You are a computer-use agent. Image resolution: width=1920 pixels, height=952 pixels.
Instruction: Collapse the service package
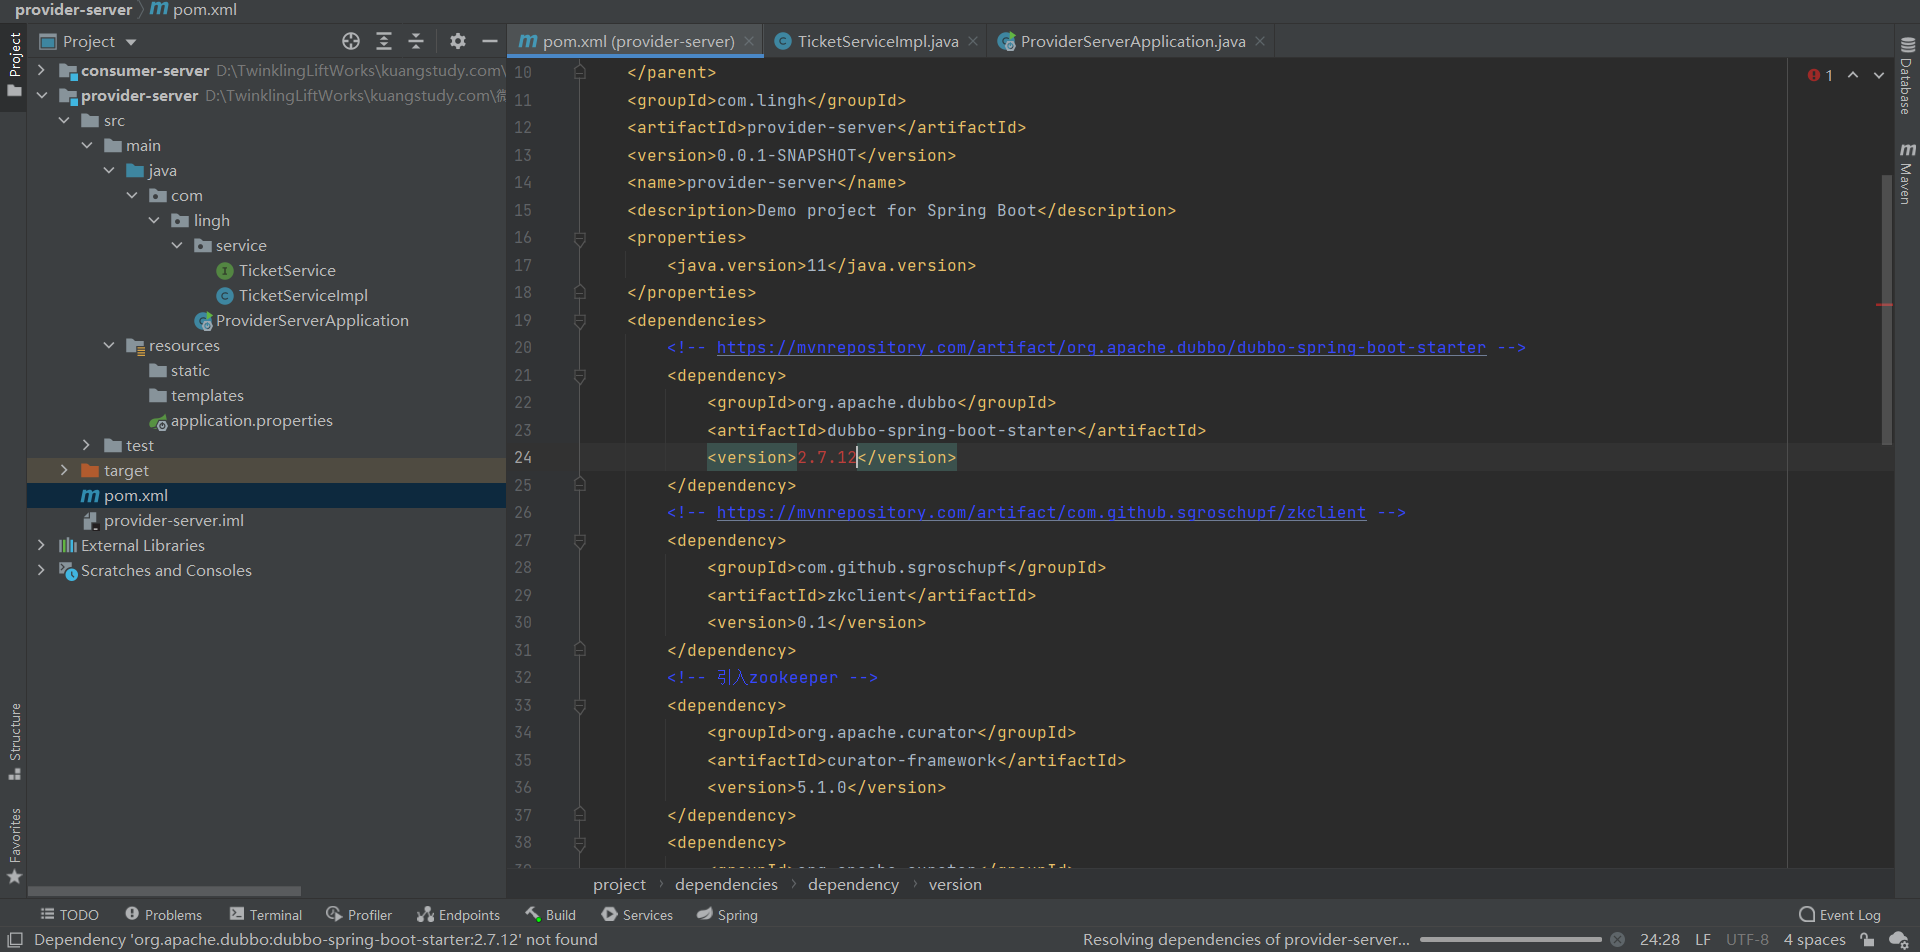(177, 245)
